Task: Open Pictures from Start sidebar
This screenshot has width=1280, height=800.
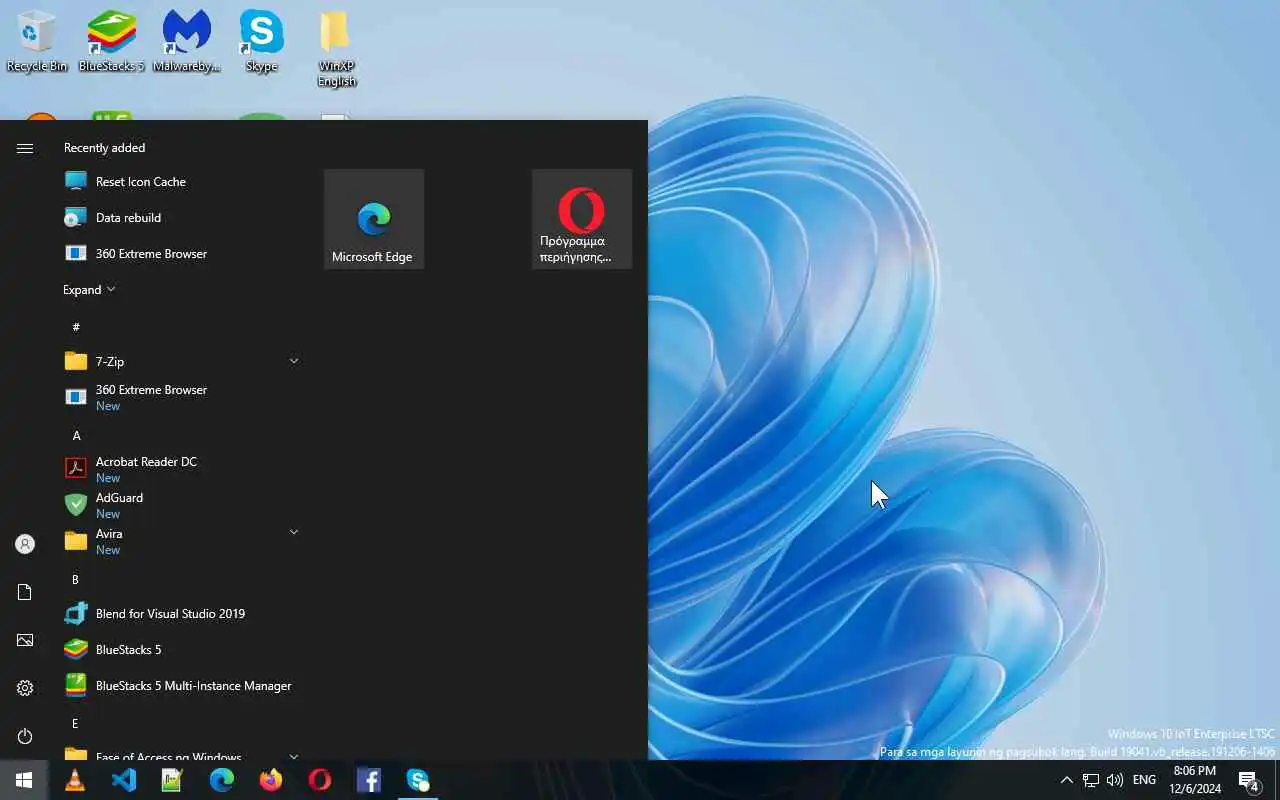Action: (25, 640)
